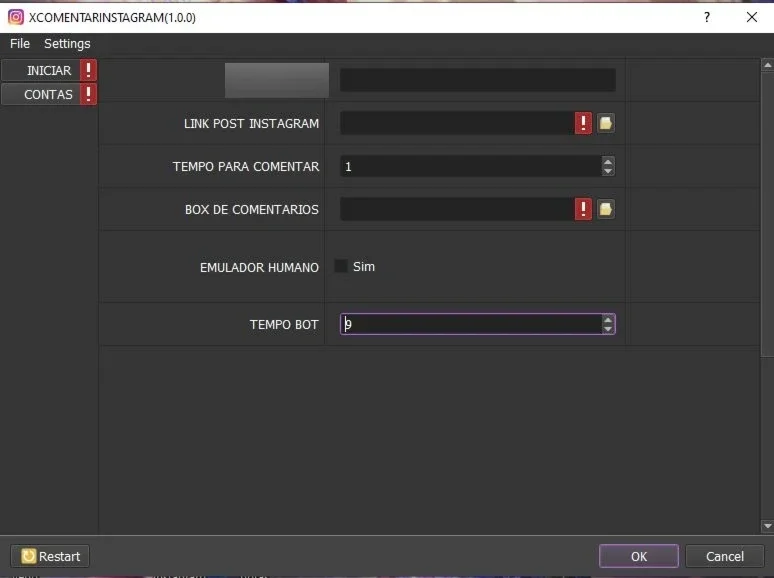Click the EMULADOR HUMANO label
The height and width of the screenshot is (578, 774).
click(x=259, y=268)
